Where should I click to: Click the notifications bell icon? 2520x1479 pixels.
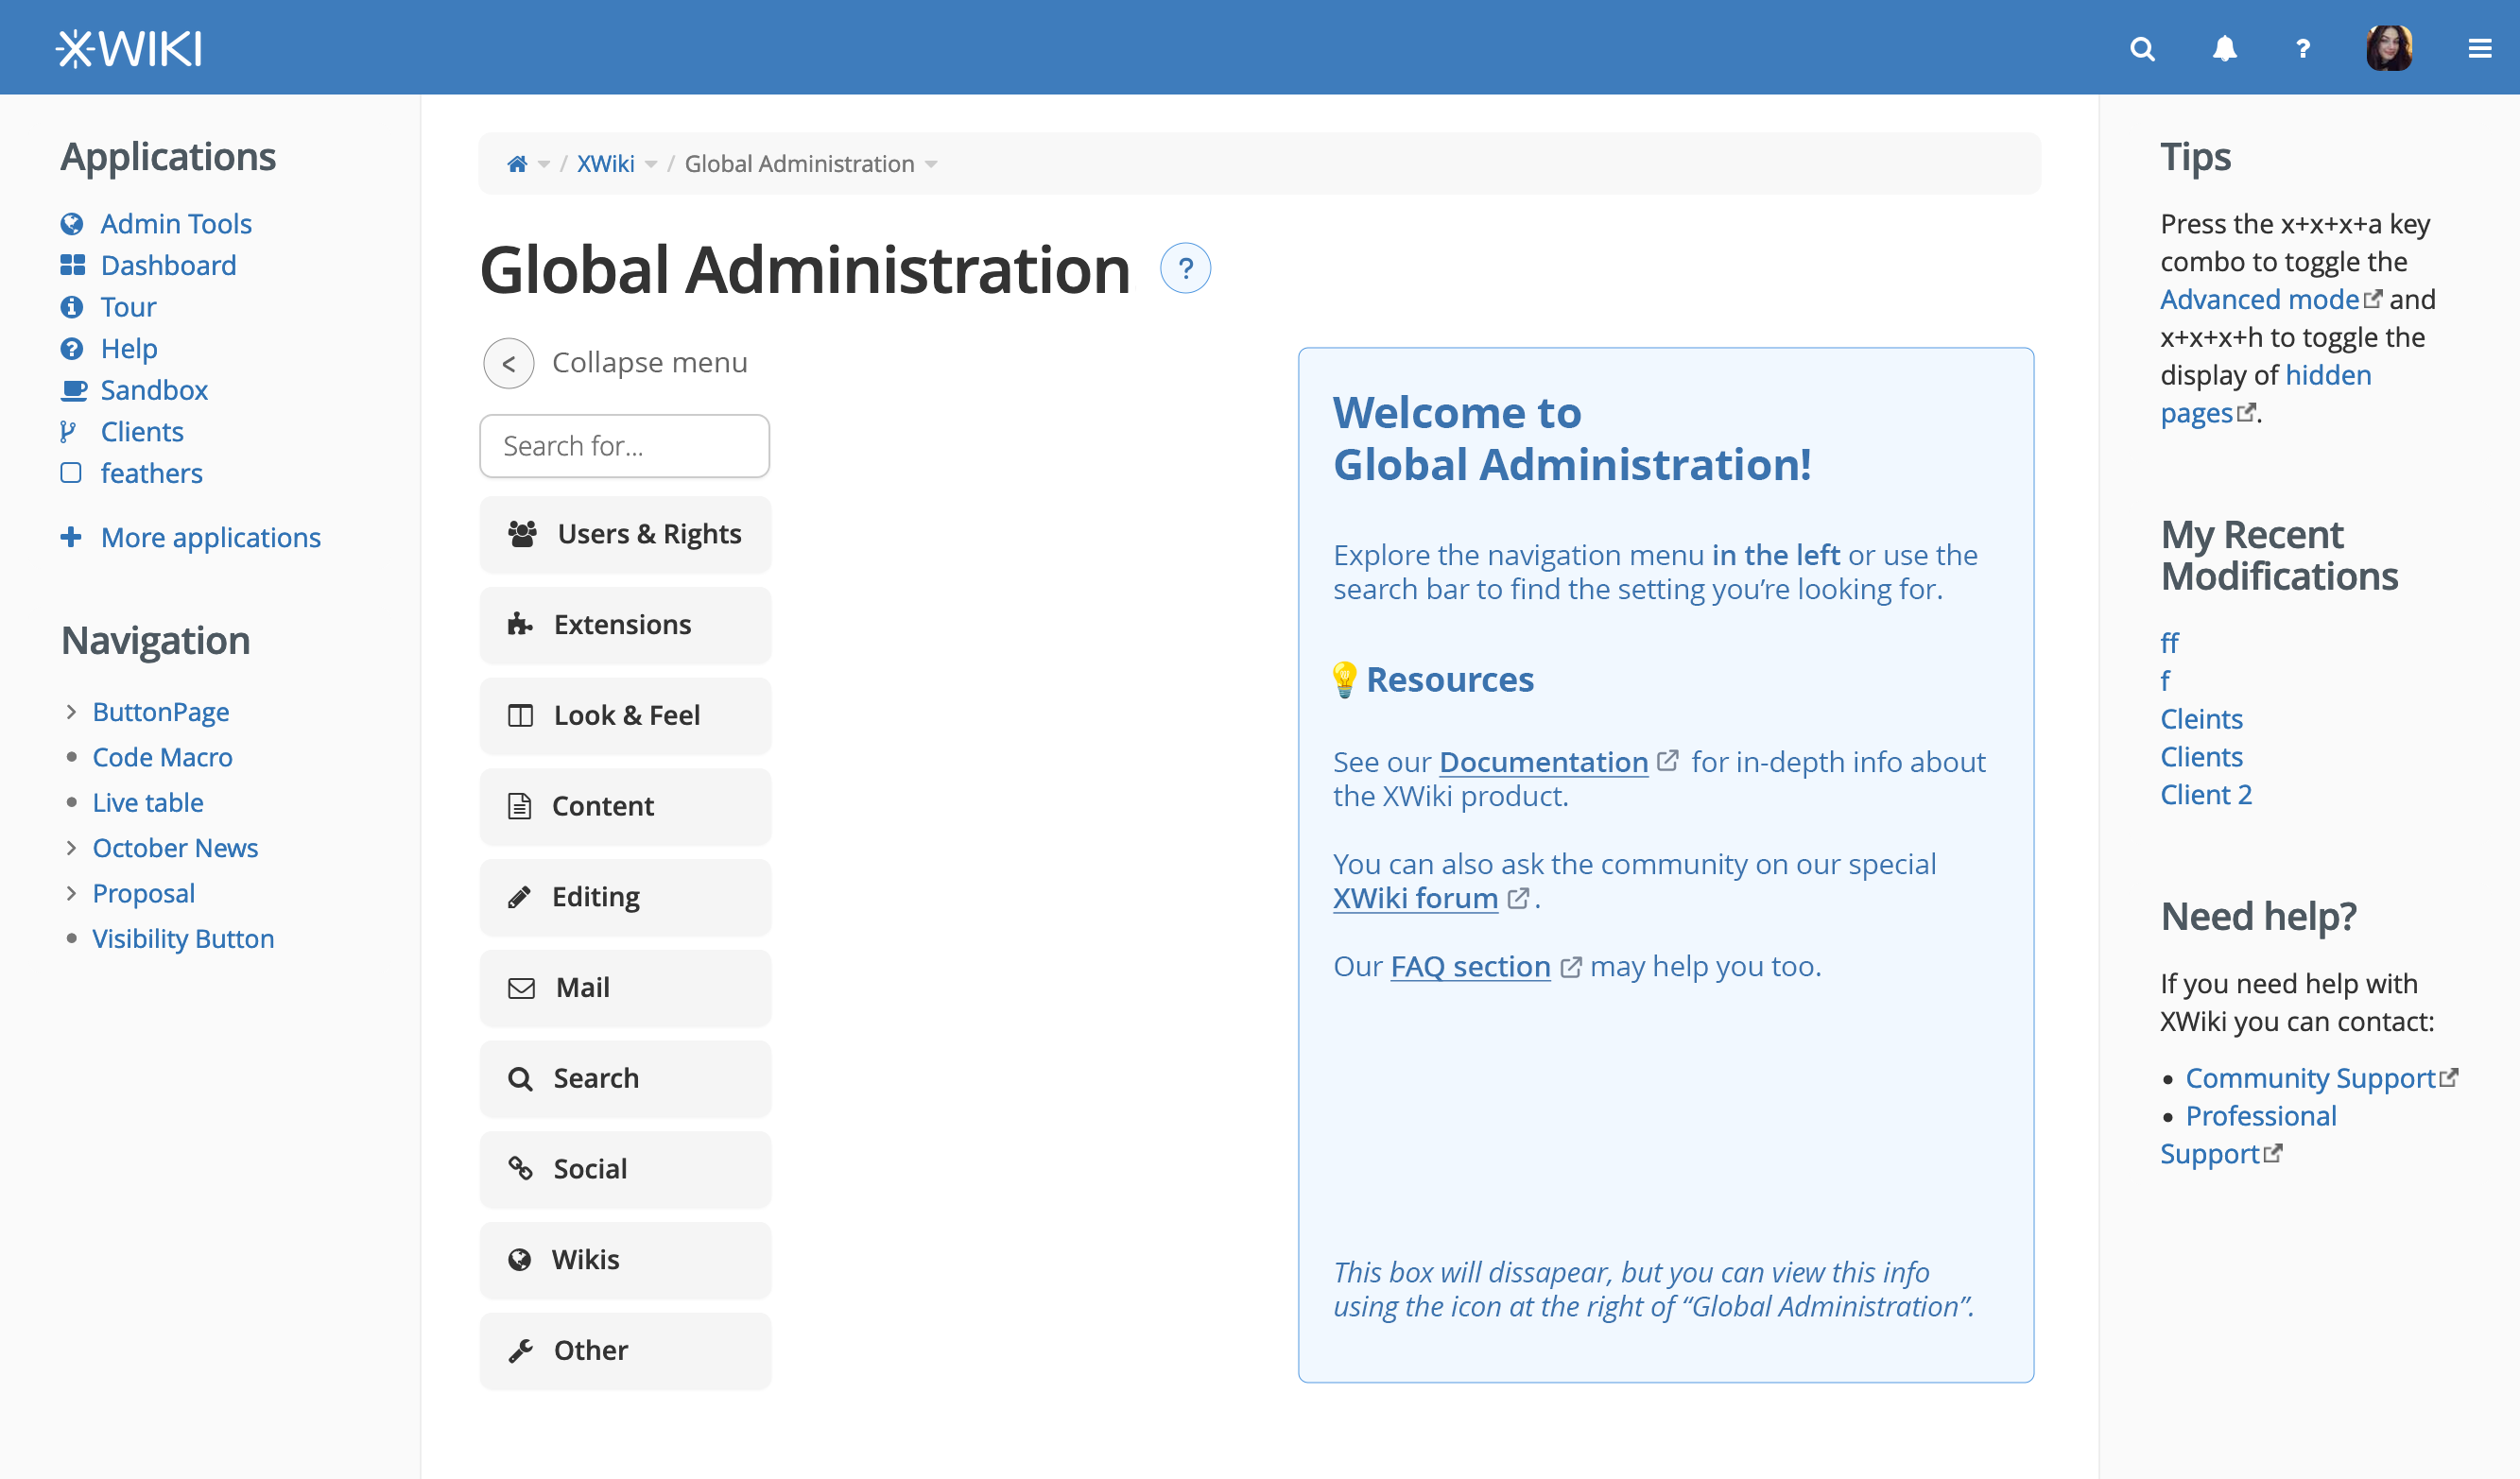pos(2224,47)
